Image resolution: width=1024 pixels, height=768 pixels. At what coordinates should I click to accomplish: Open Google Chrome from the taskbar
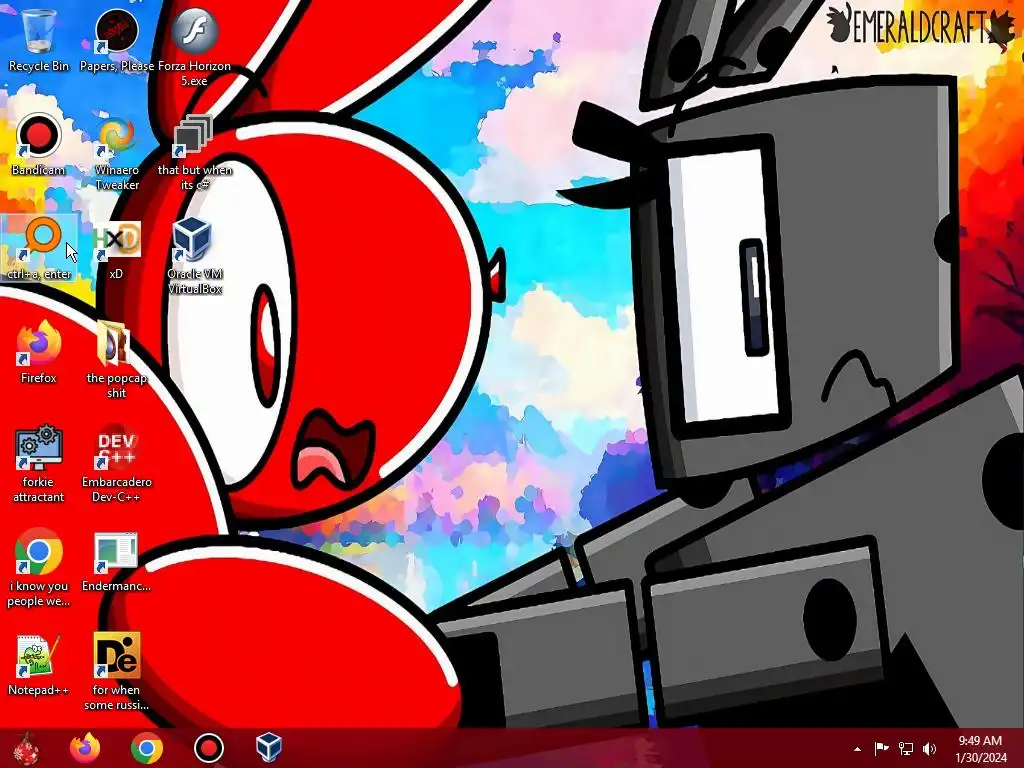click(x=147, y=748)
